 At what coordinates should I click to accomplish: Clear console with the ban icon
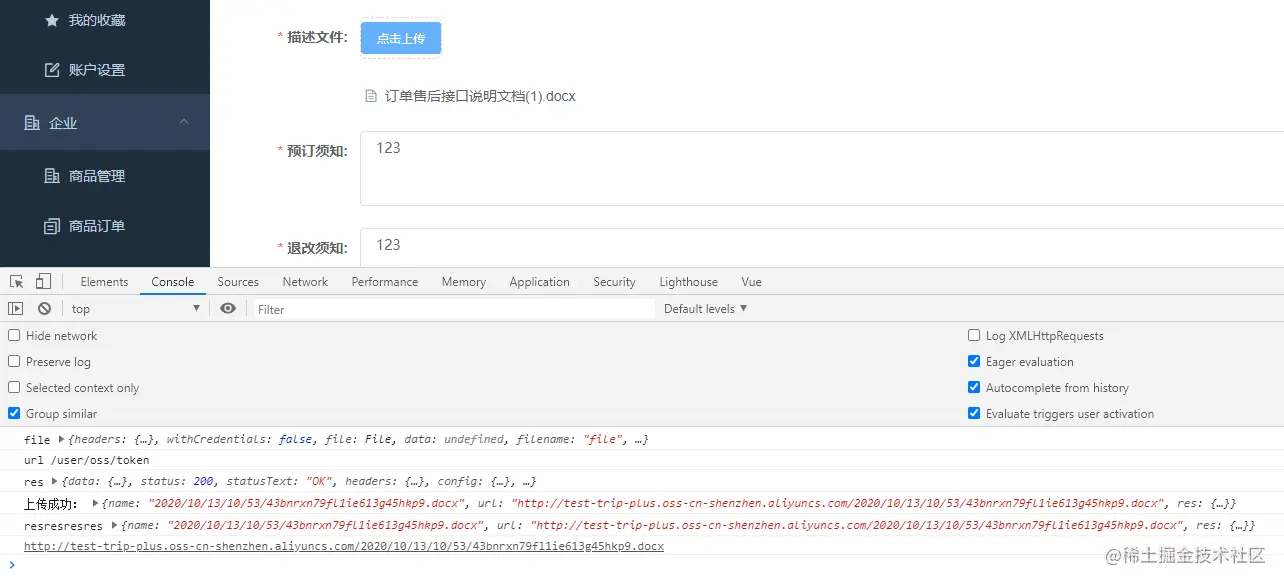click(44, 309)
